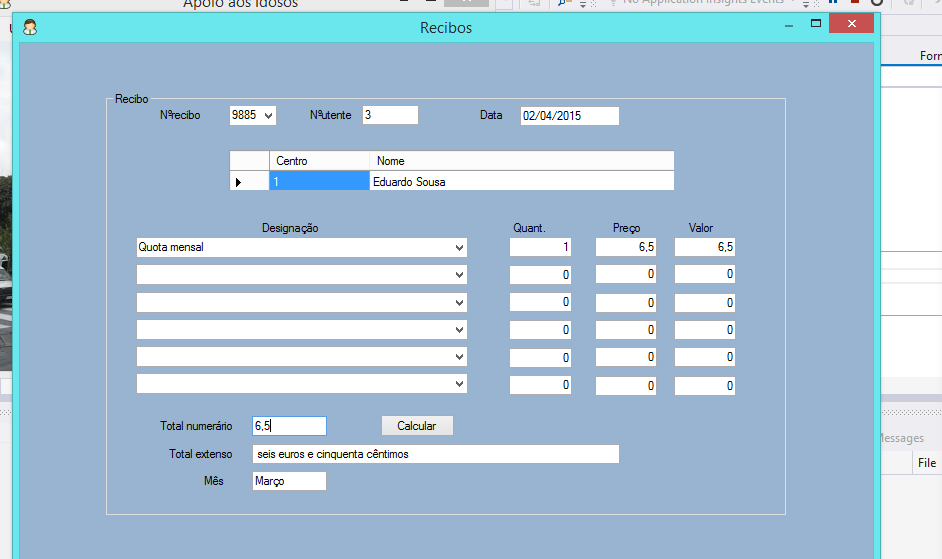The image size is (942, 559).
Task: Select the Centro column header
Action: click(x=319, y=161)
